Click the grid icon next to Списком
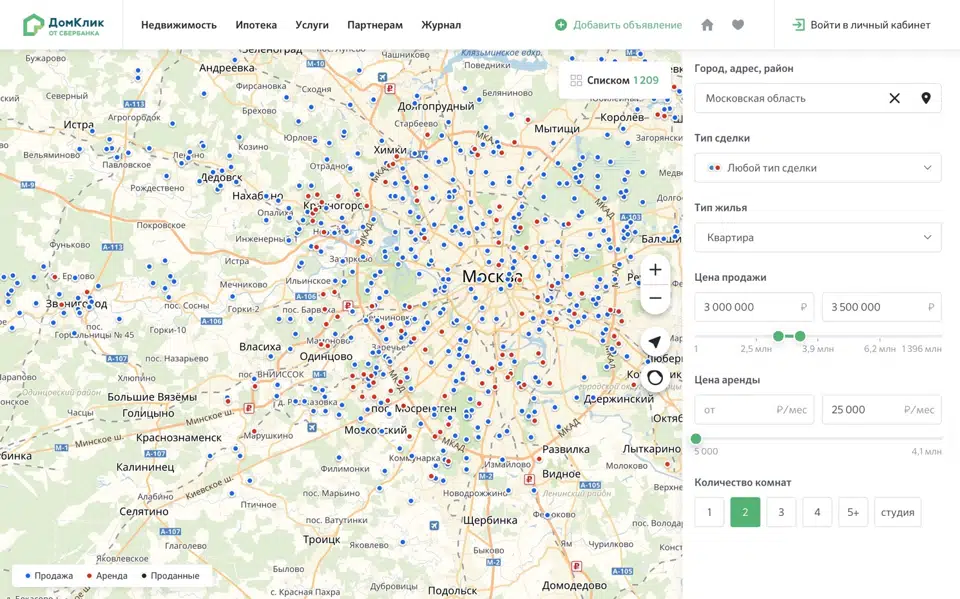 tap(576, 80)
